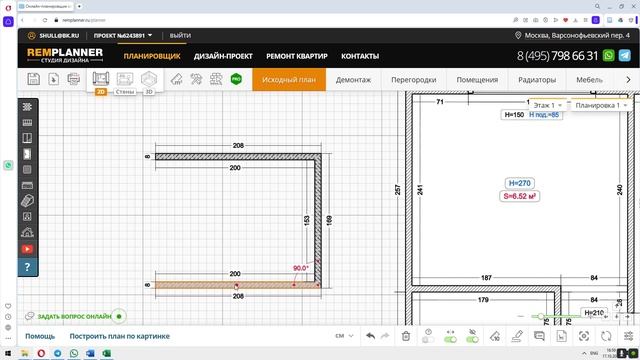640x360 pixels.
Task: Go to ПЛАНИРОВЩИК menu item
Action: (152, 56)
